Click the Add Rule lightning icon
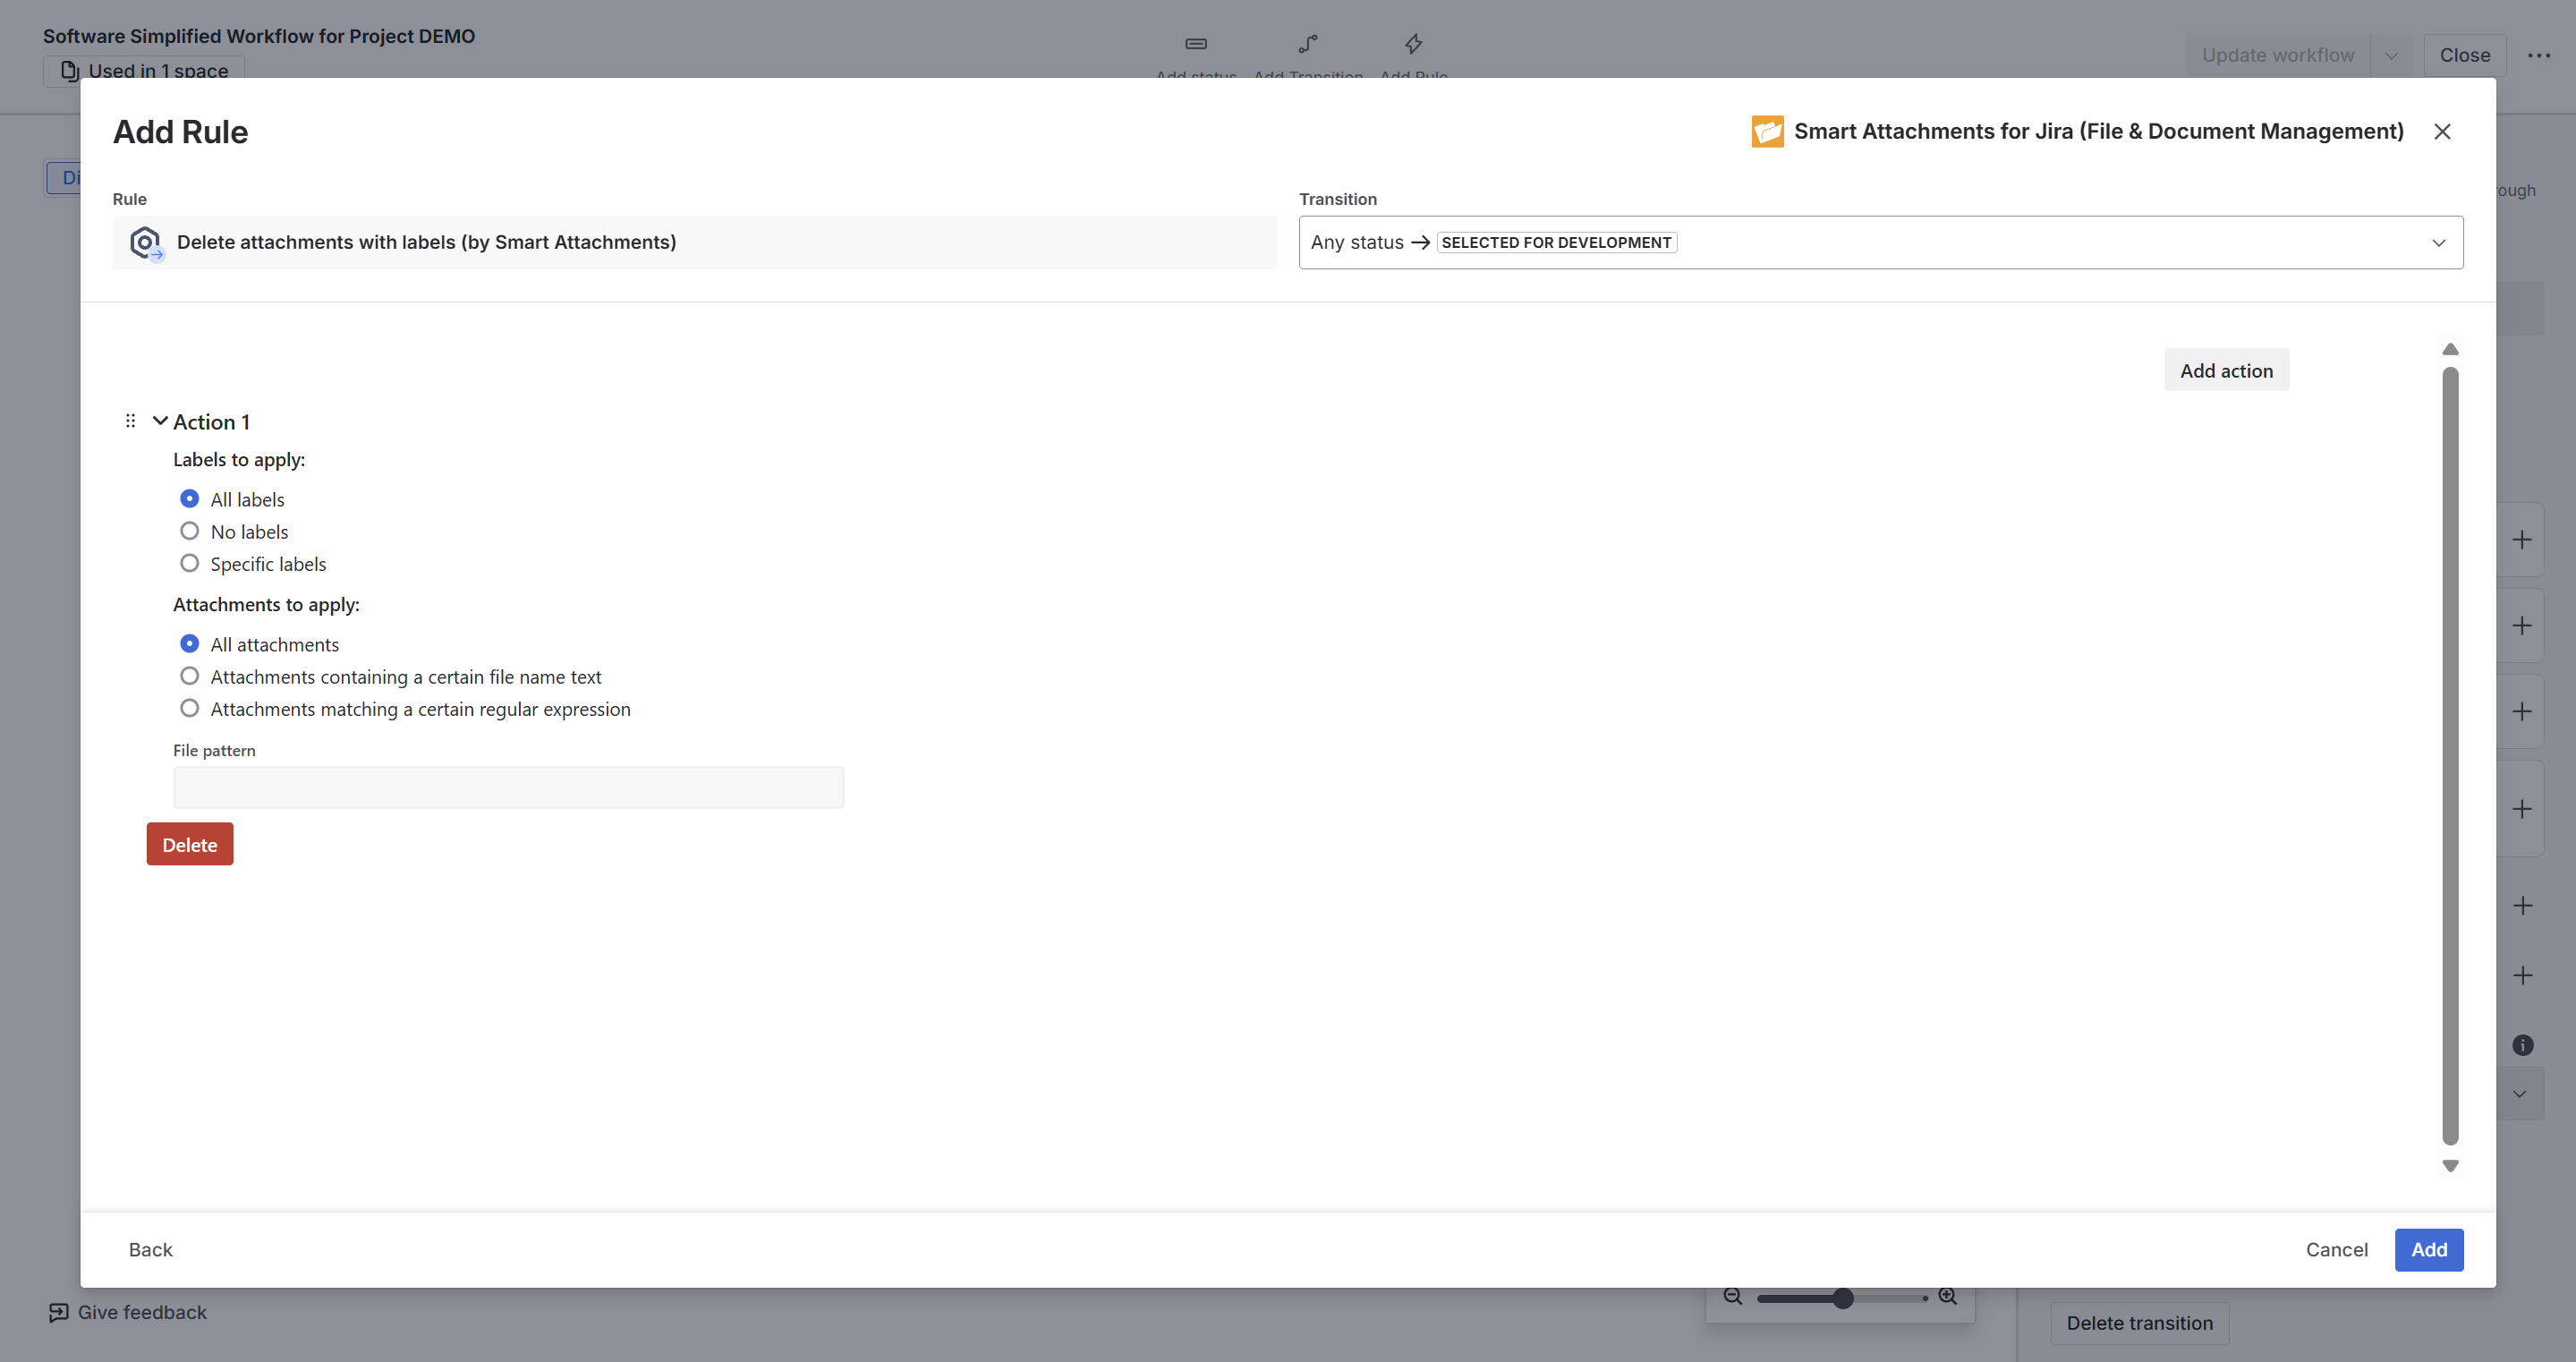Screen dimensions: 2576x1362 point(1413,44)
